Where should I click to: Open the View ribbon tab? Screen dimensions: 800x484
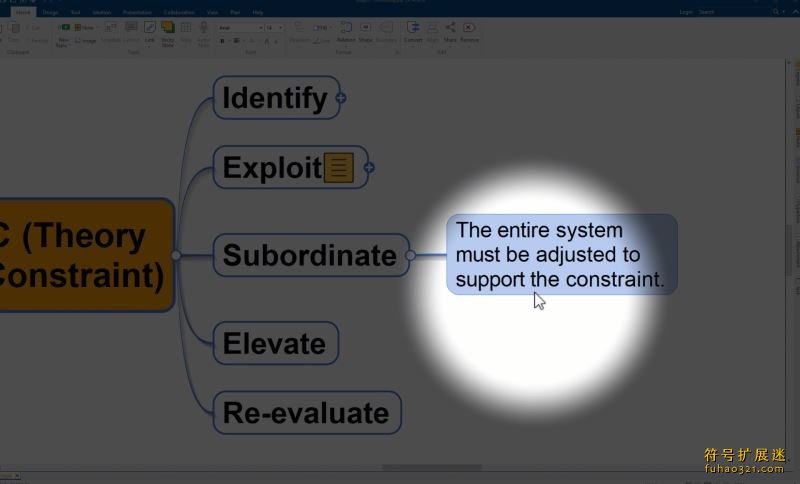(x=212, y=12)
